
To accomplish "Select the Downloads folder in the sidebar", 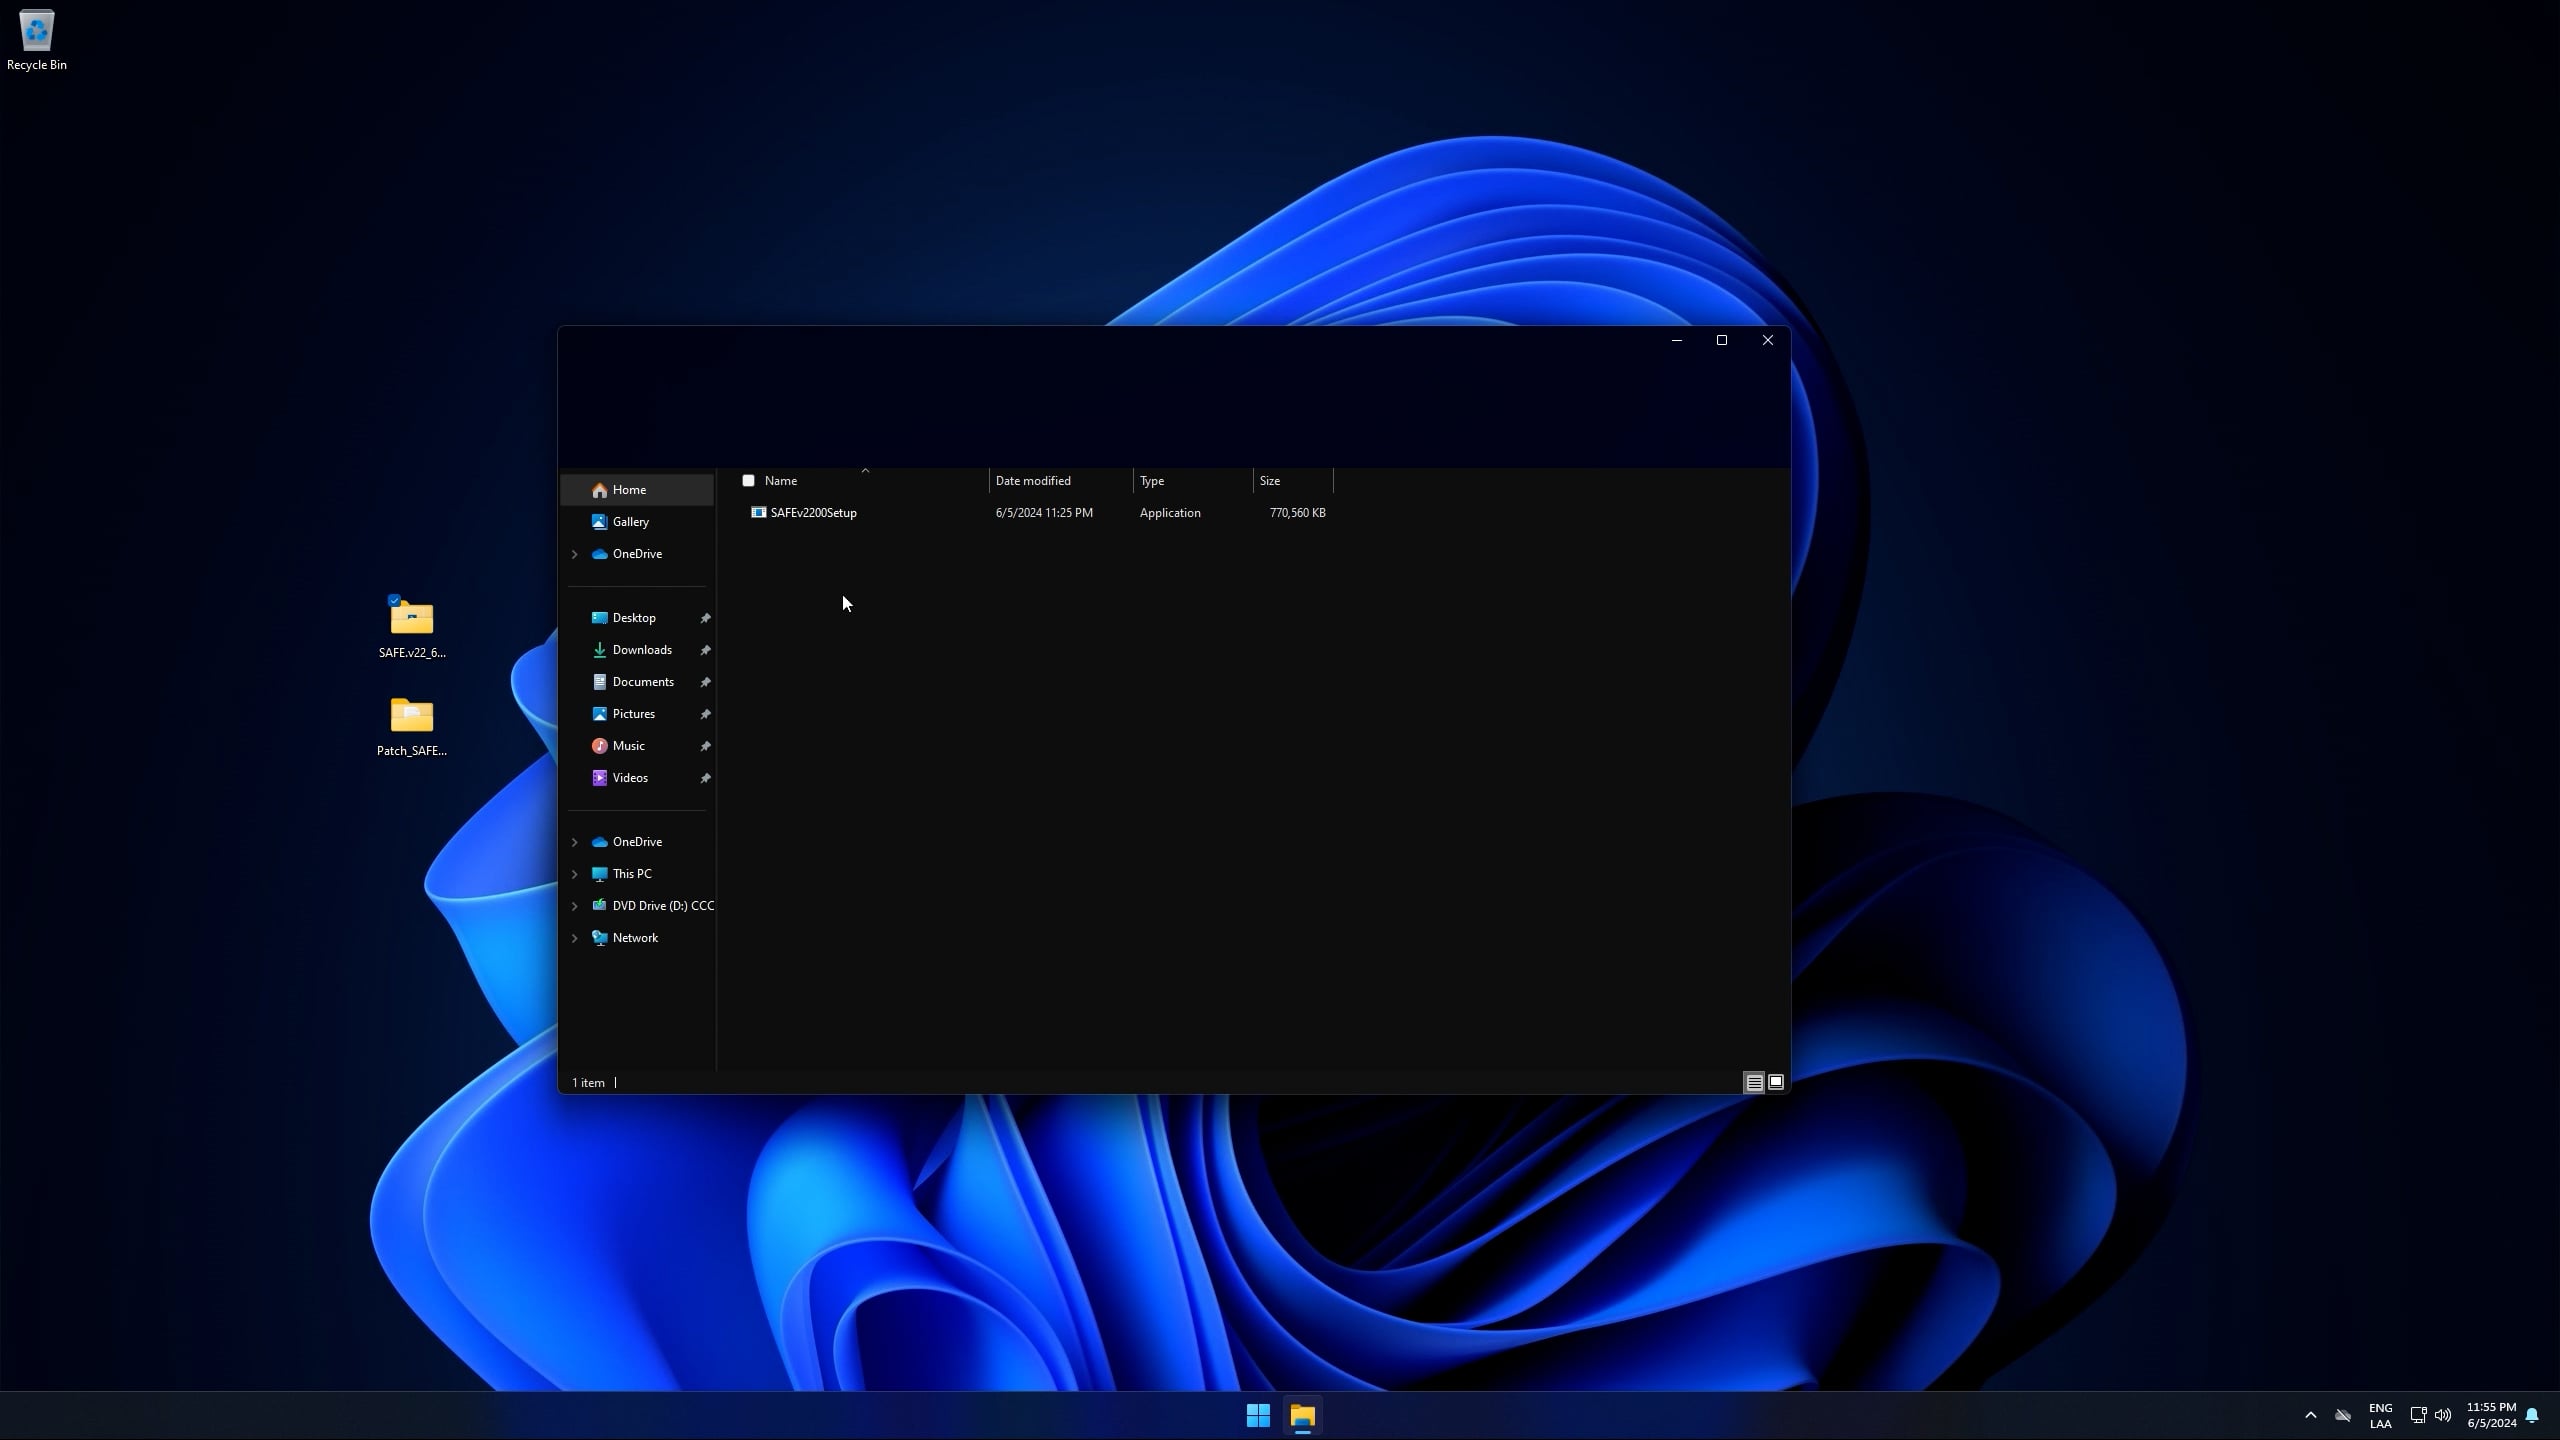I will (641, 650).
